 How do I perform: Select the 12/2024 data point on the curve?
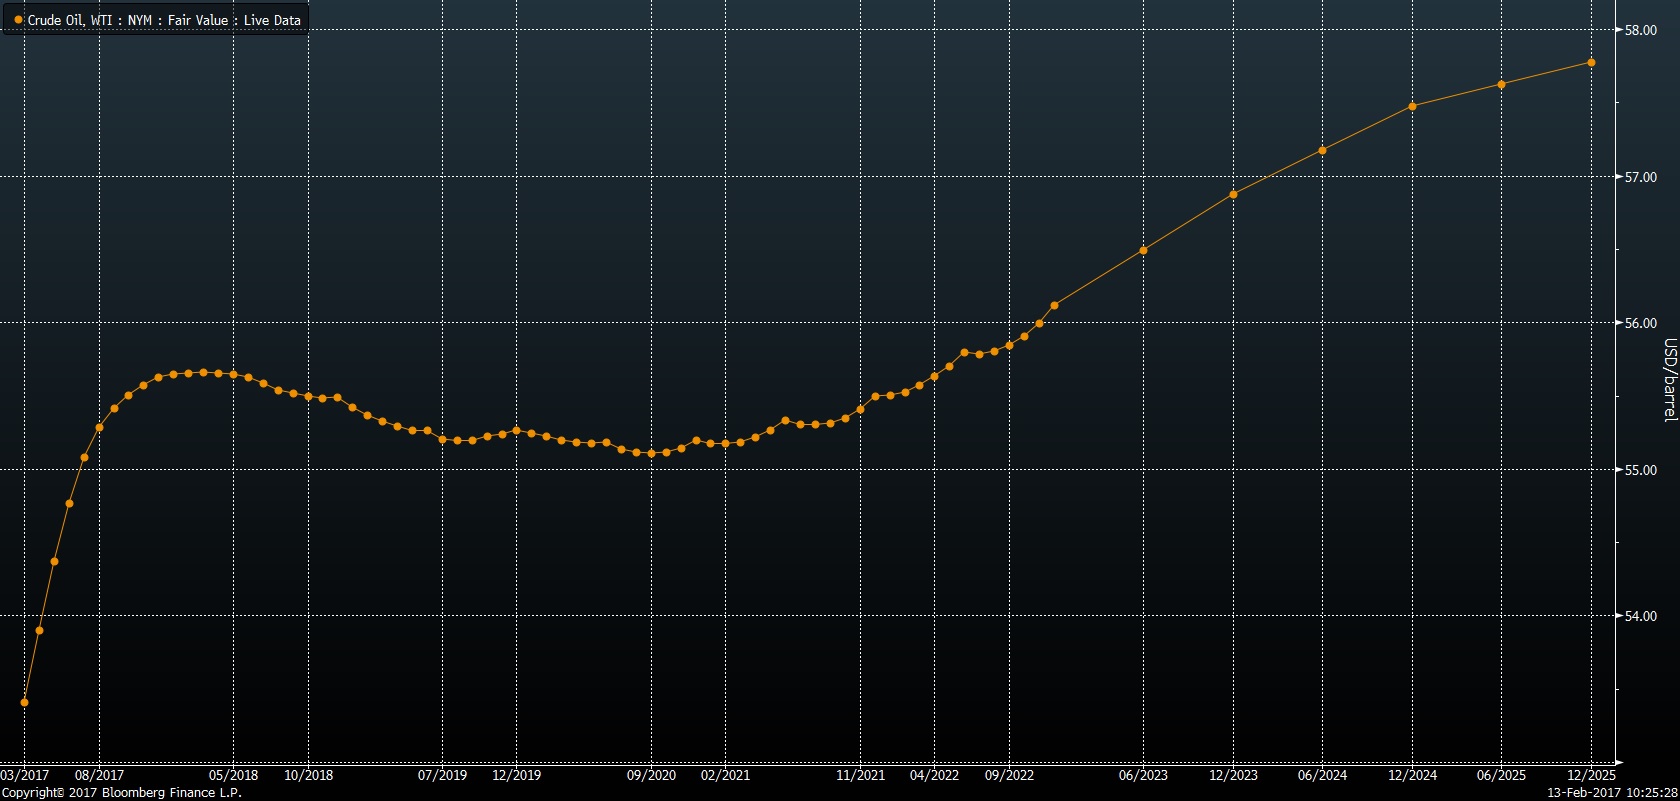pyautogui.click(x=1412, y=106)
